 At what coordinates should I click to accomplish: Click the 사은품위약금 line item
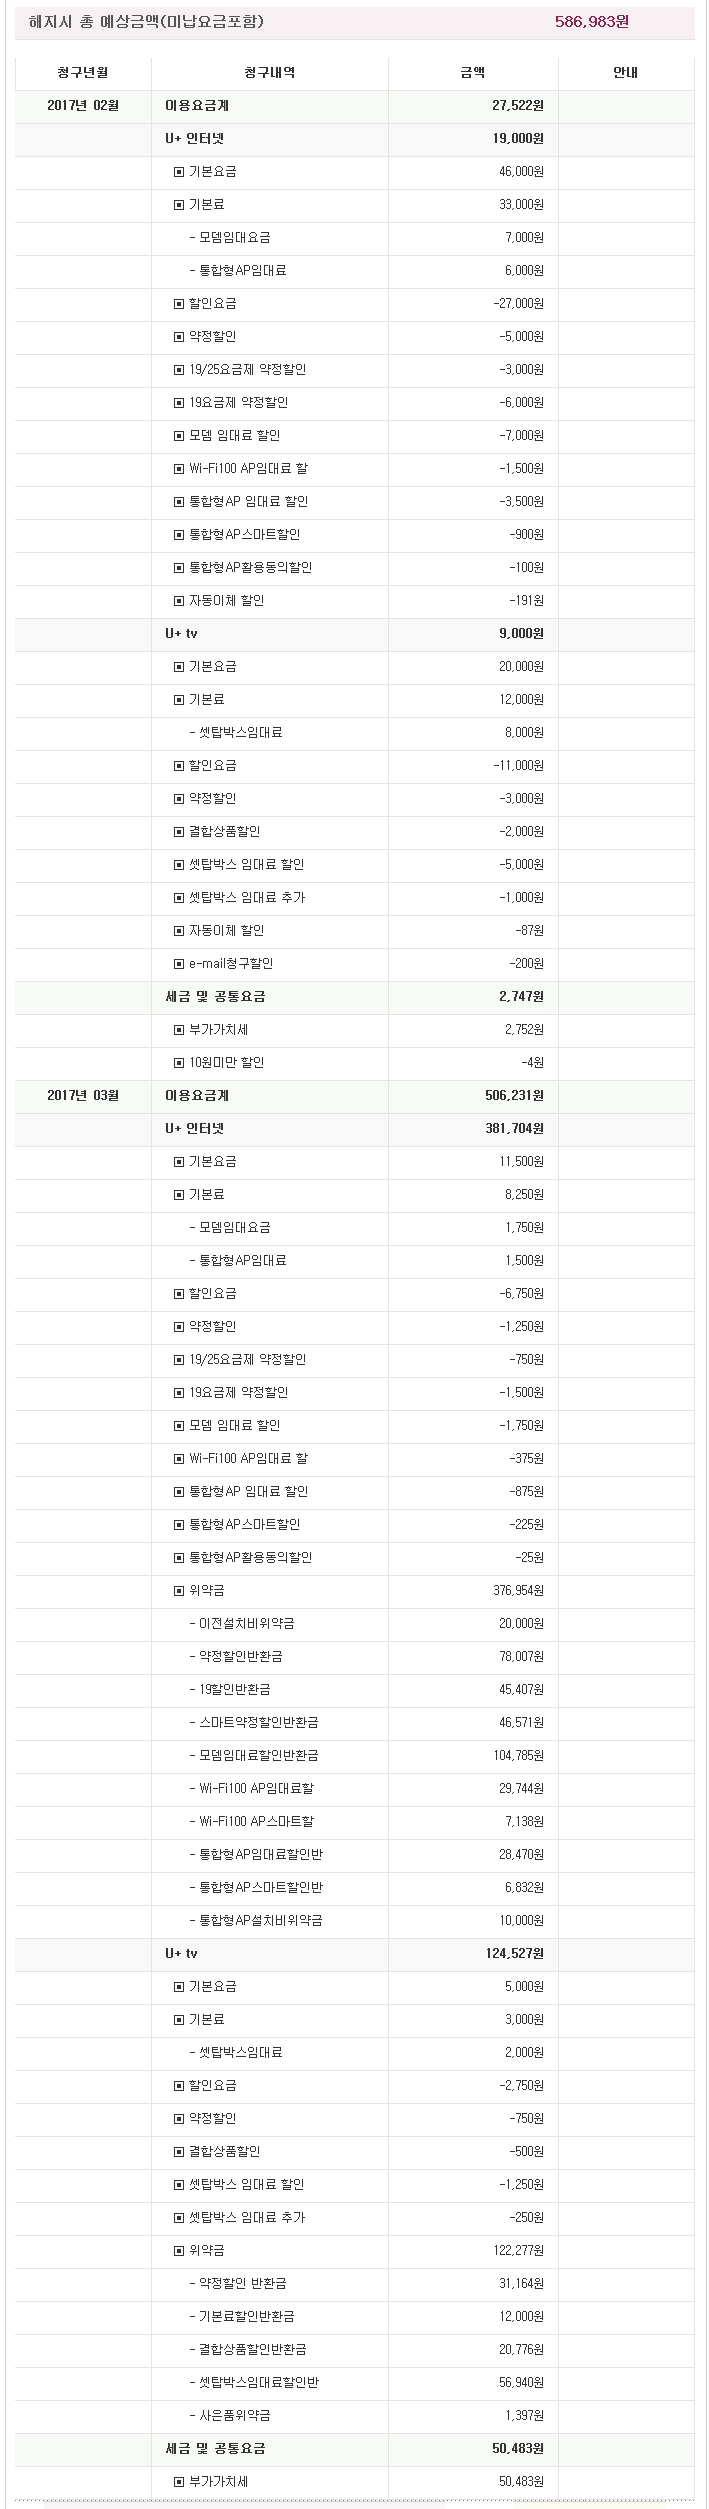click(235, 2415)
